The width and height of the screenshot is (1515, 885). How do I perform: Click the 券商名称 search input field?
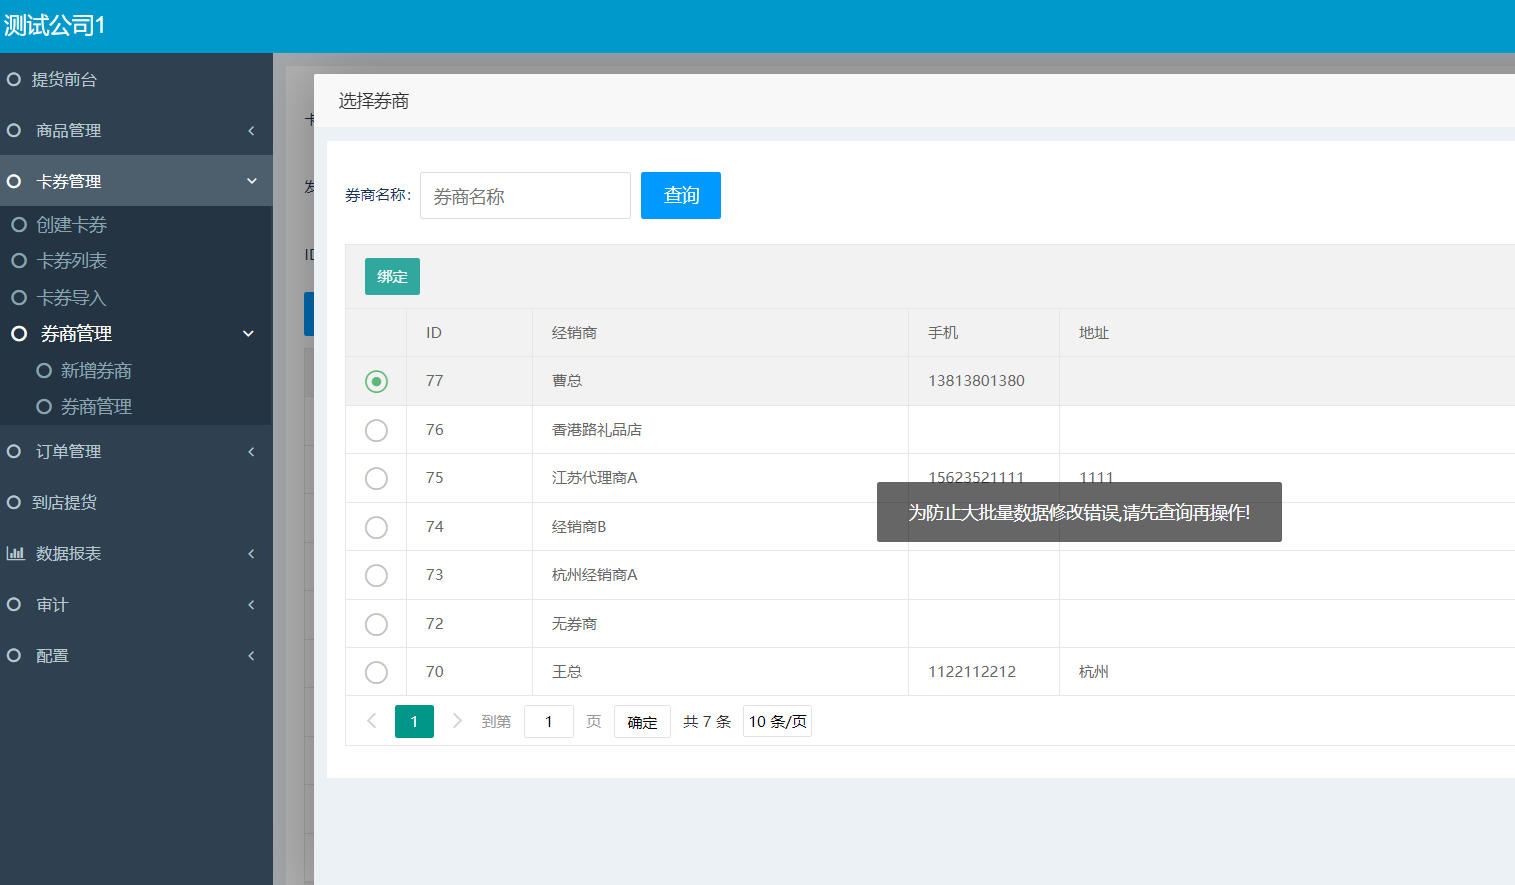(525, 196)
